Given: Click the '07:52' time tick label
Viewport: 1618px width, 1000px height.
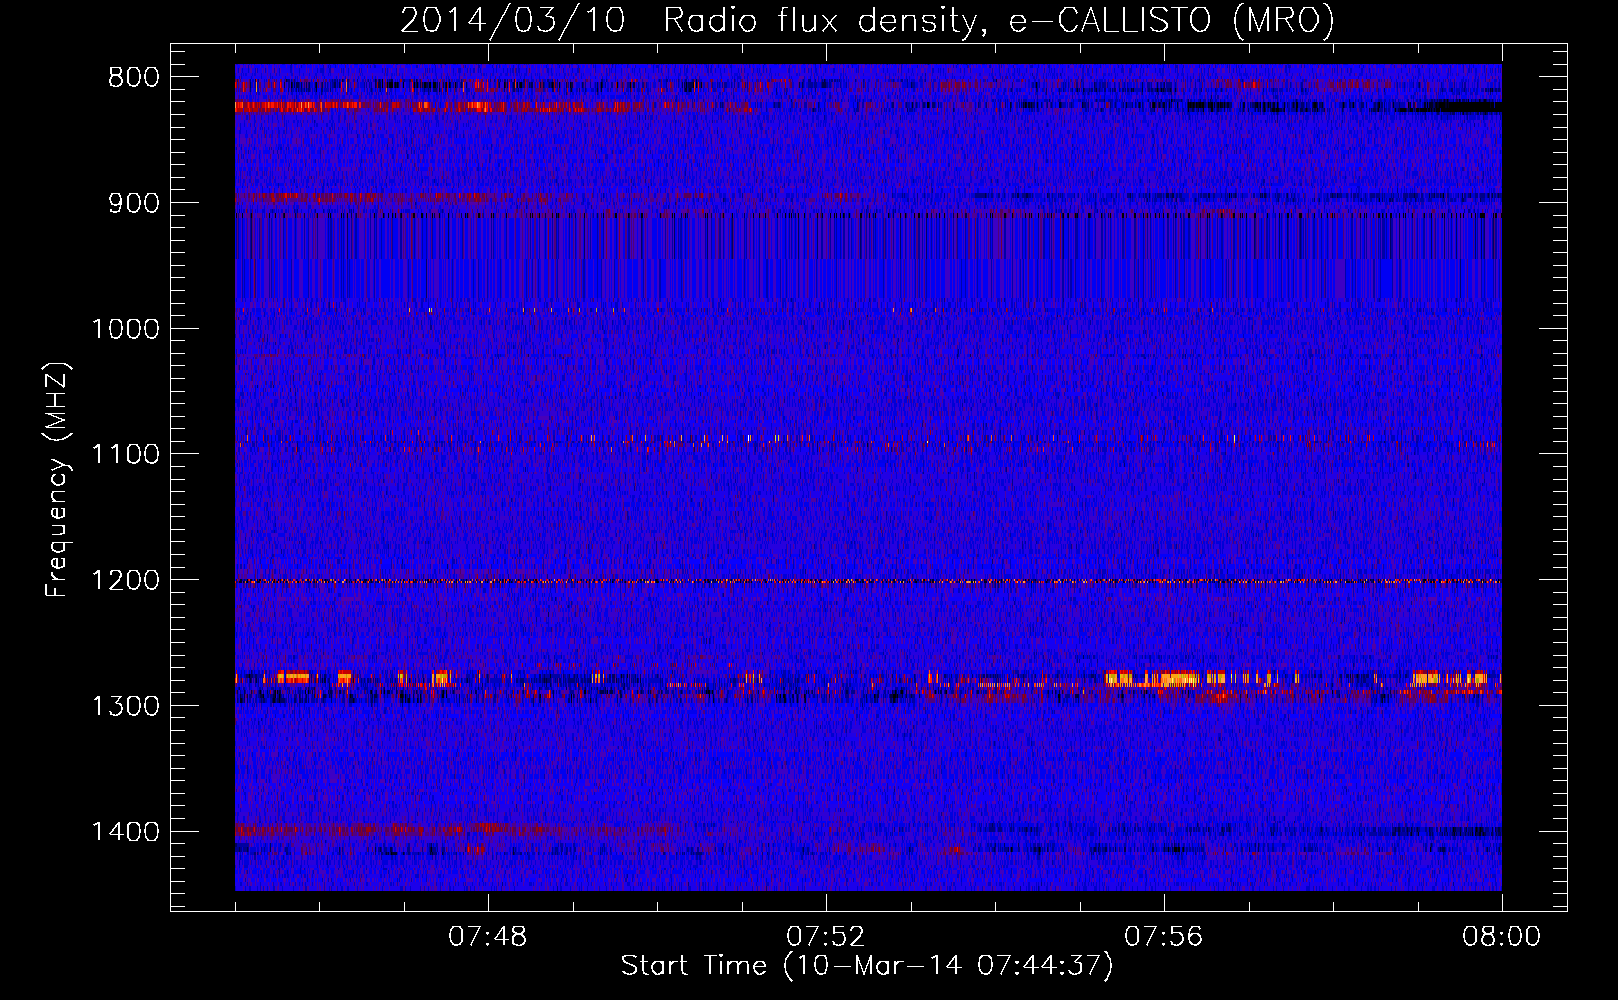Looking at the screenshot, I should coord(826,937).
